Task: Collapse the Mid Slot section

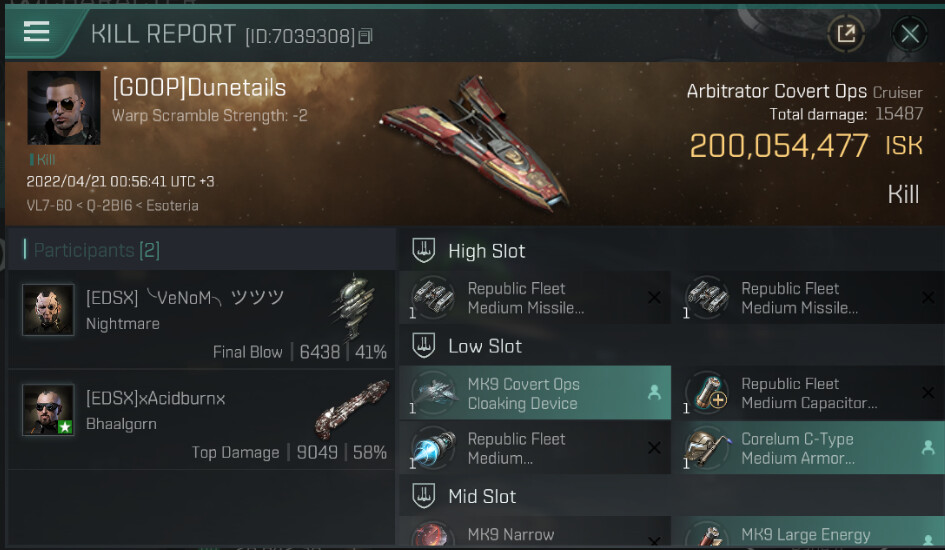Action: coord(423,496)
